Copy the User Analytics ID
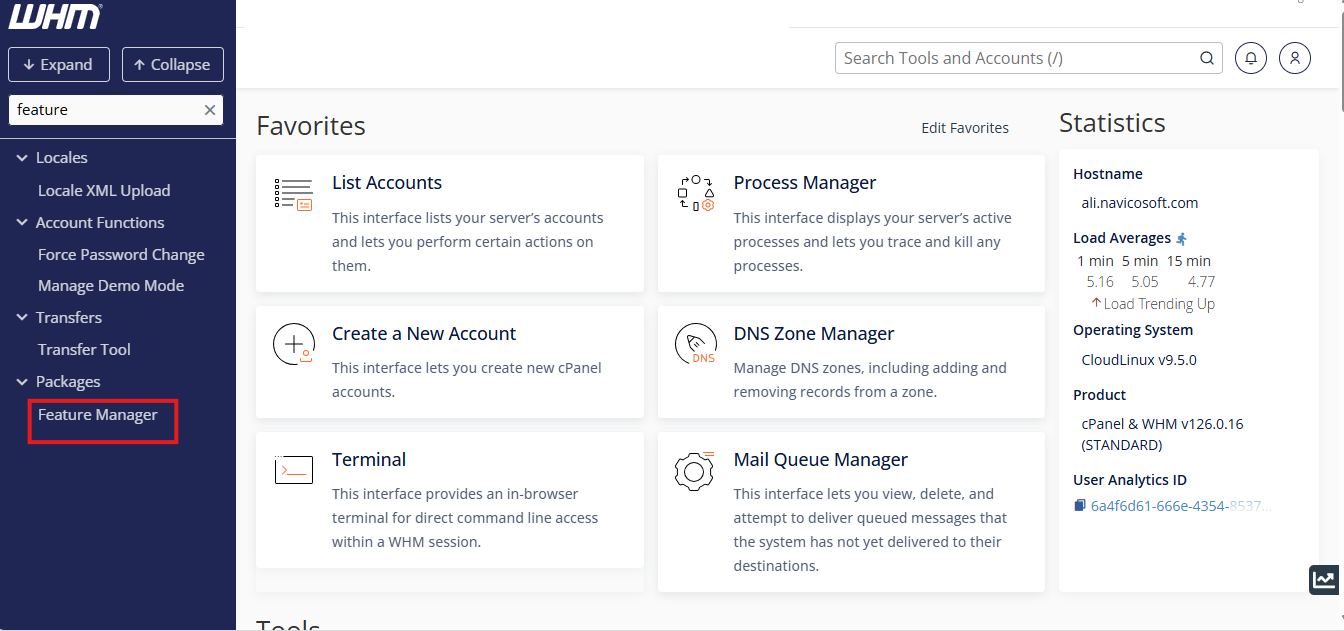This screenshot has height=631, width=1344. [x=1080, y=506]
